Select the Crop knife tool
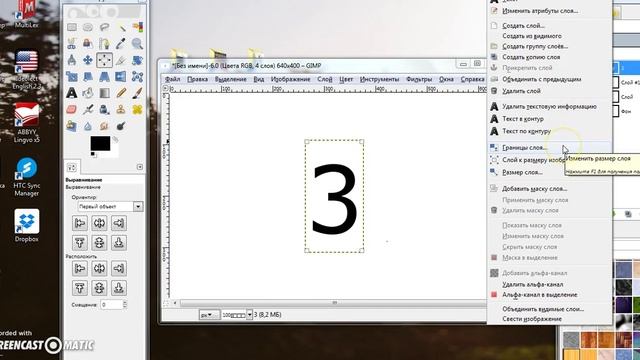The height and width of the screenshot is (360, 640). click(121, 60)
